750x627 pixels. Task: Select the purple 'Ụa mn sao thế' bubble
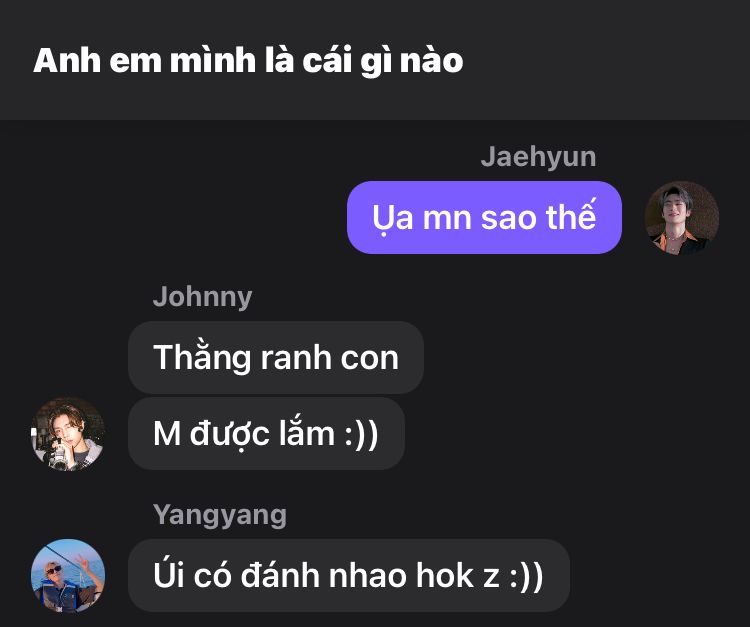click(484, 217)
